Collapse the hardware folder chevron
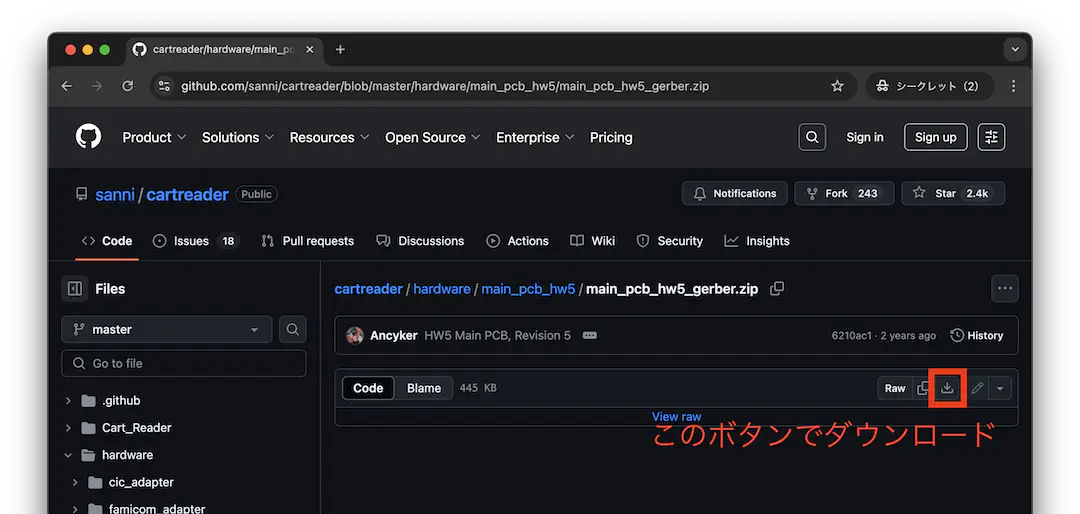1080x514 pixels. pos(68,455)
